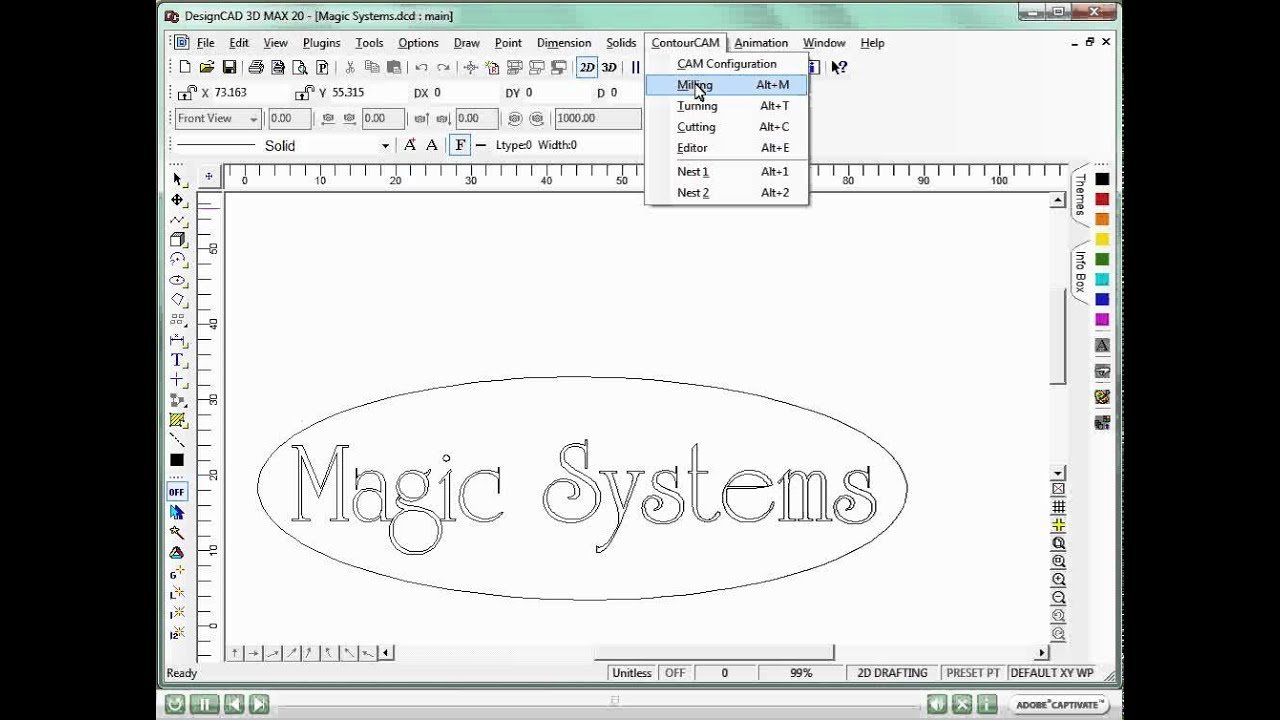
Task: Choose Nest 2 from menu
Action: [727, 193]
